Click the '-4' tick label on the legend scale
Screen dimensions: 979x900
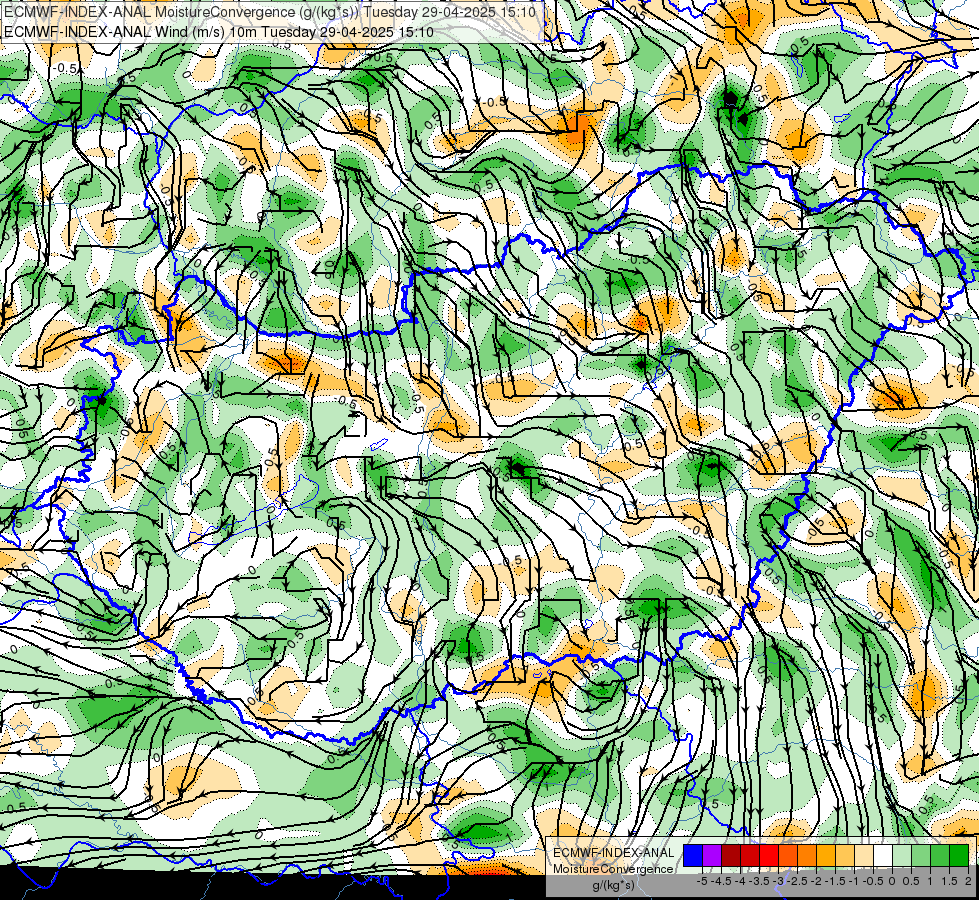click(x=740, y=881)
